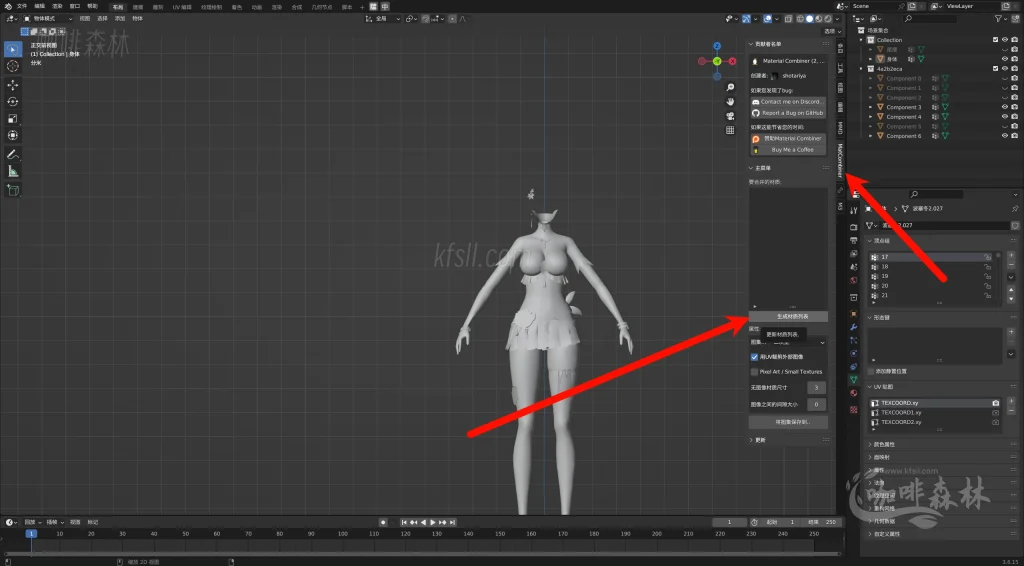Open the World properties tab

[x=854, y=280]
